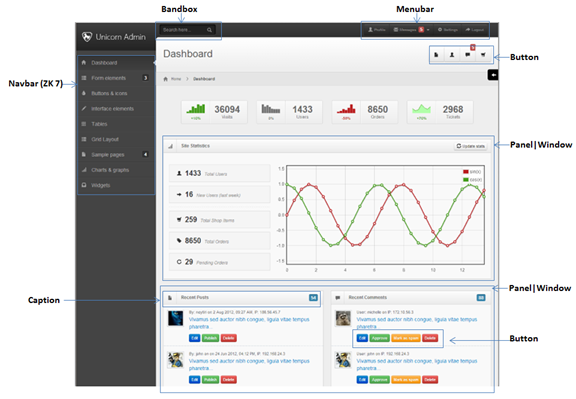Click the black arrow tab on right edge
The width and height of the screenshot is (576, 399).
click(x=493, y=75)
